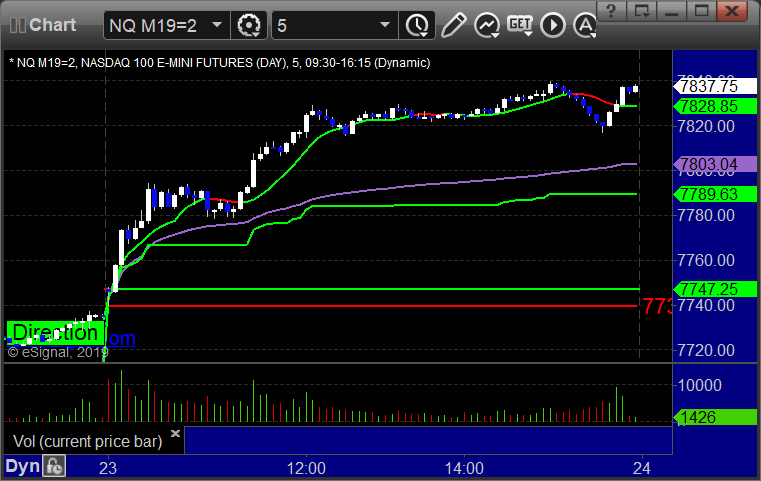Open the studies chart-line icon
The height and width of the screenshot is (481, 761).
point(487,25)
